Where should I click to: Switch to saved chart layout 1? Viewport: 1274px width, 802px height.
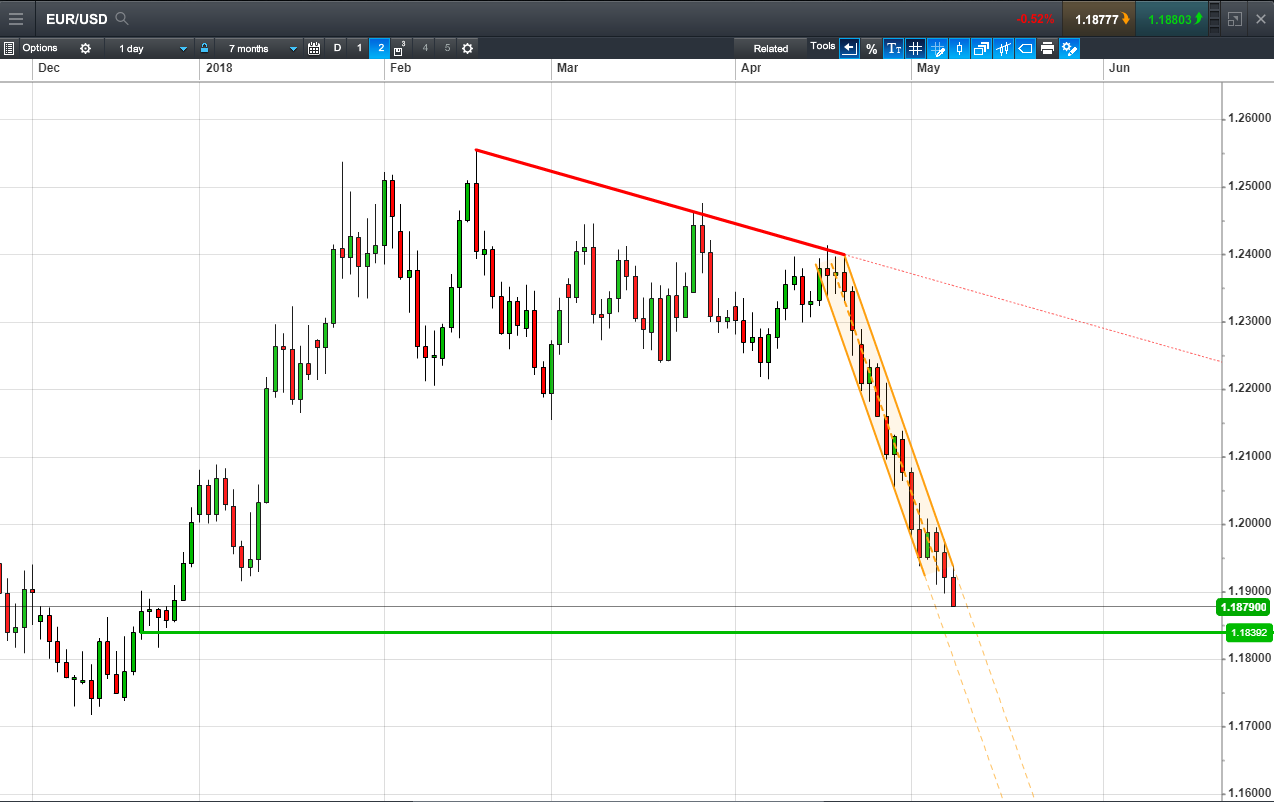pos(360,48)
